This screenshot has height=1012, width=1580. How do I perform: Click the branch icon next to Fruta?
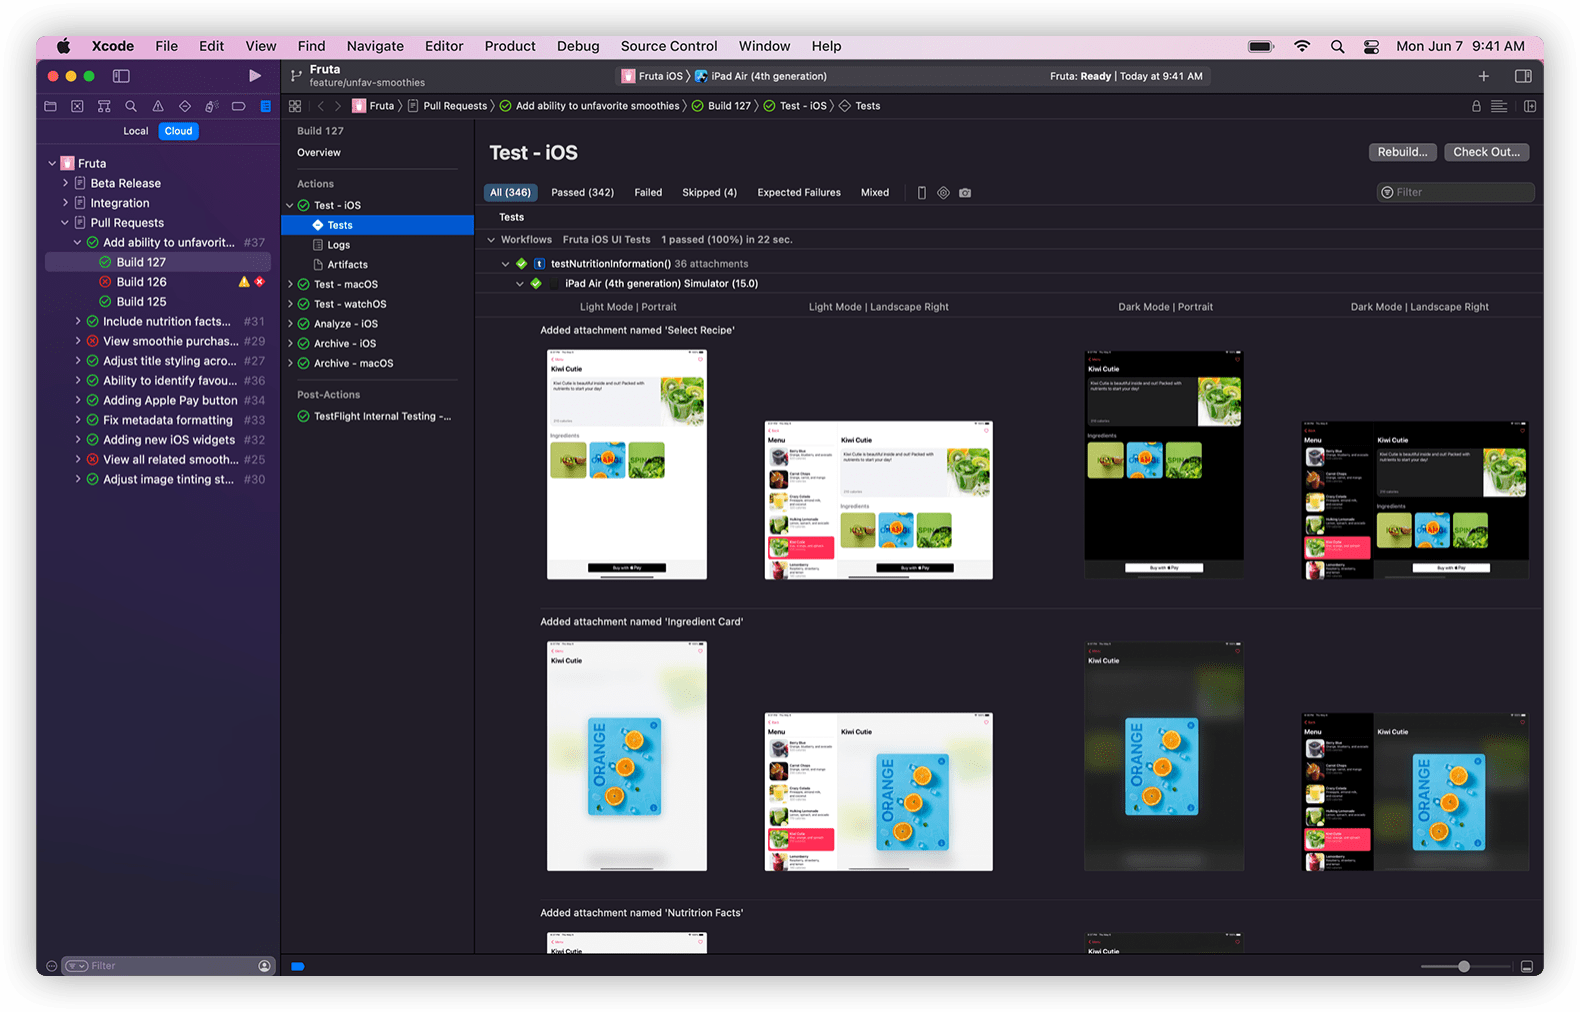click(296, 76)
